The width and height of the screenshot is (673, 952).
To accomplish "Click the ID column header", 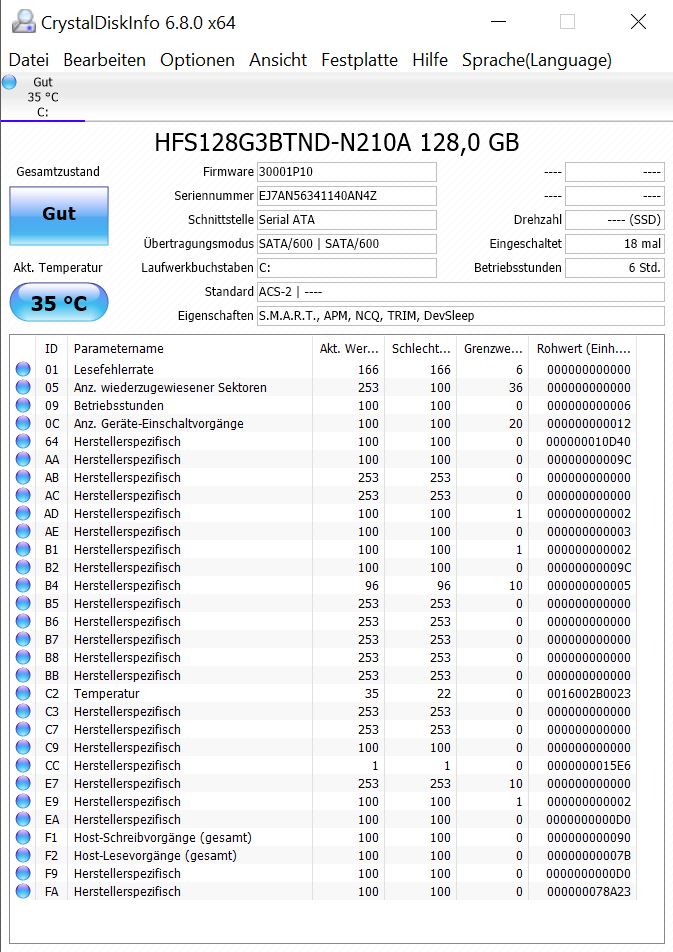I will pyautogui.click(x=52, y=348).
